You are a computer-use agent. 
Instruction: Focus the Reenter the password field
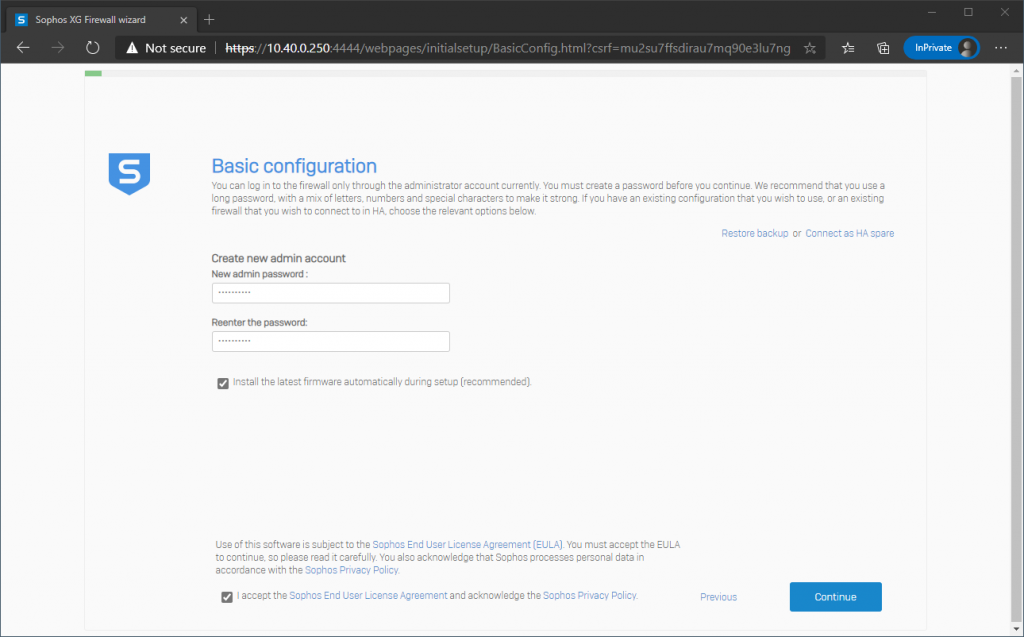[330, 341]
